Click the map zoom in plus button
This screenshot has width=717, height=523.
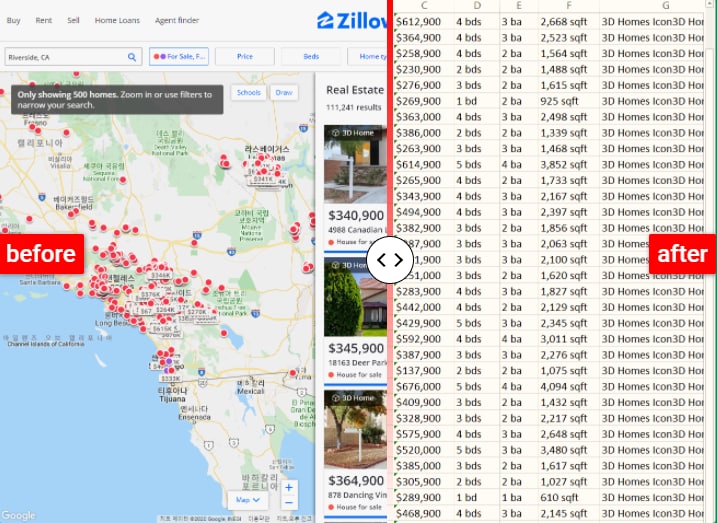(x=289, y=487)
